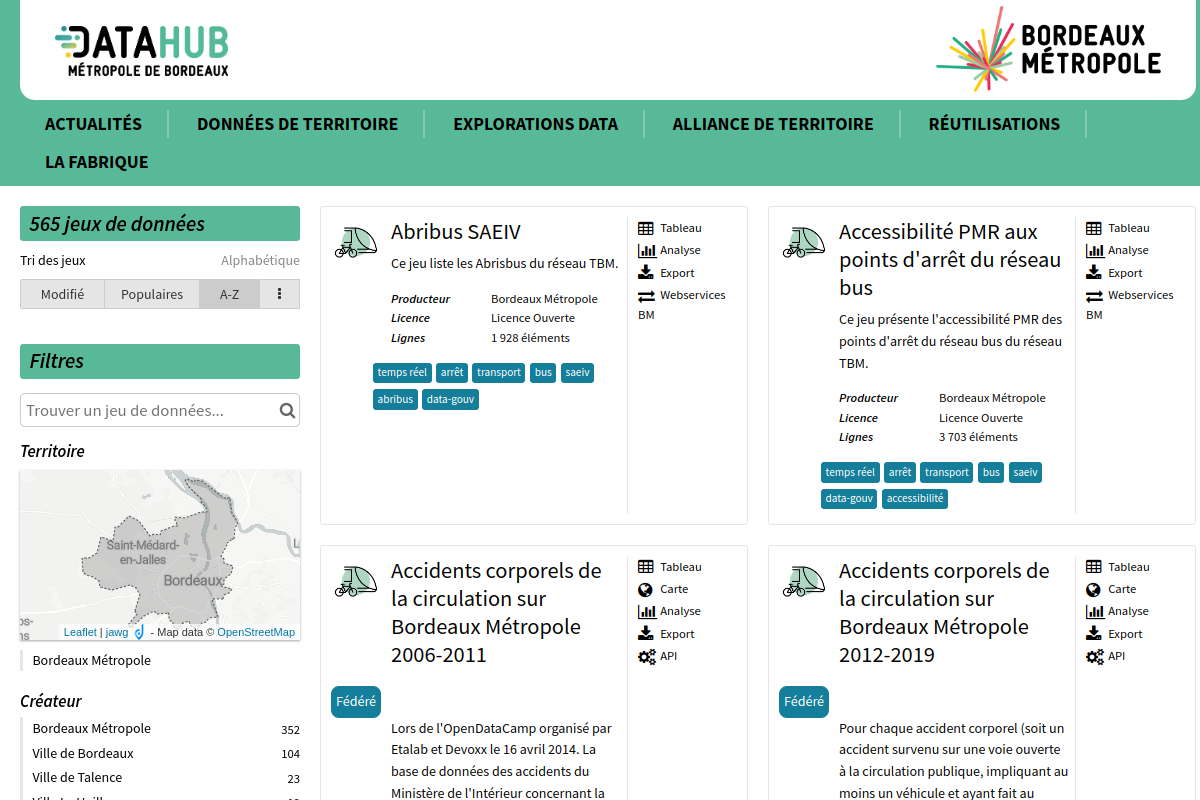
Task: Click the Bordeaux Métropole logo
Action: pyautogui.click(x=1048, y=50)
